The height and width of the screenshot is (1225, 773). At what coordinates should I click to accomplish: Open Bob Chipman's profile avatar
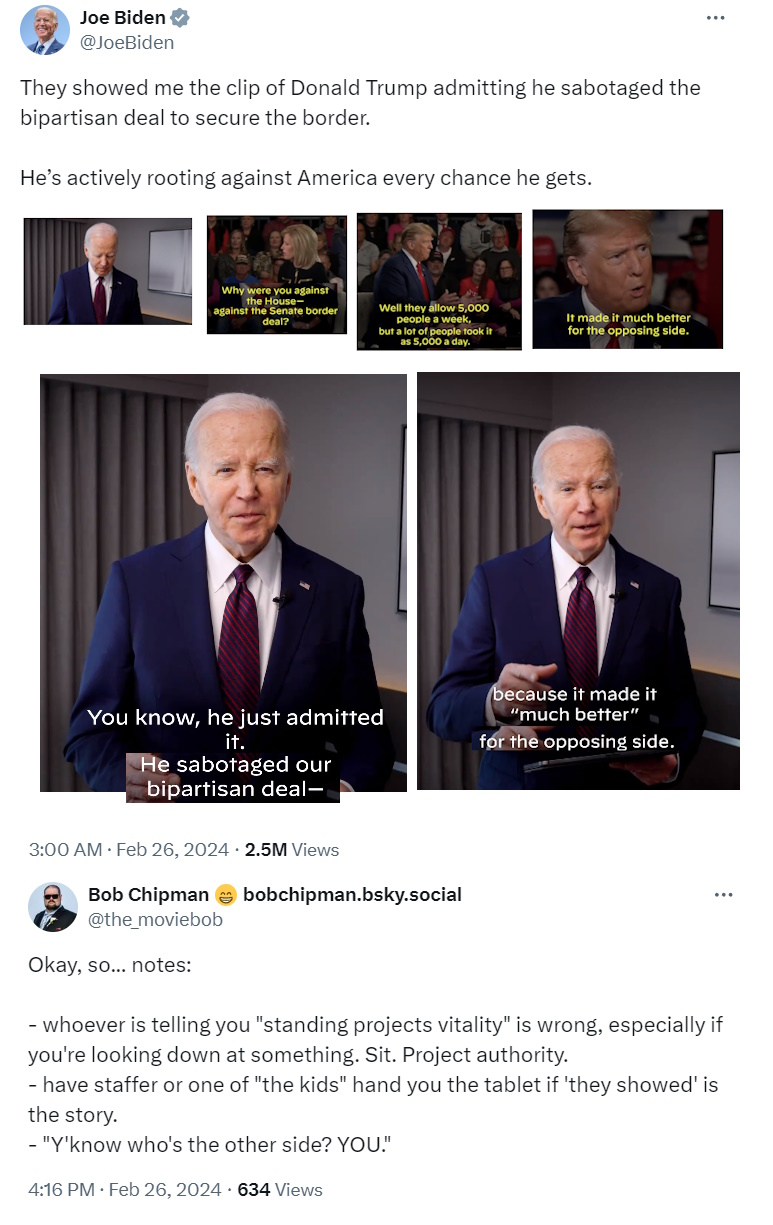pos(53,907)
